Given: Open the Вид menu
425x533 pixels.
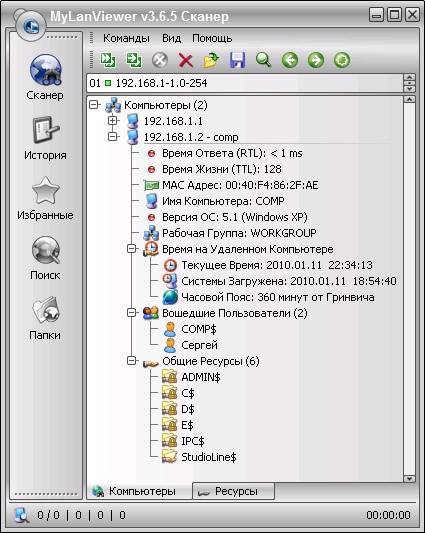Looking at the screenshot, I should click(171, 38).
